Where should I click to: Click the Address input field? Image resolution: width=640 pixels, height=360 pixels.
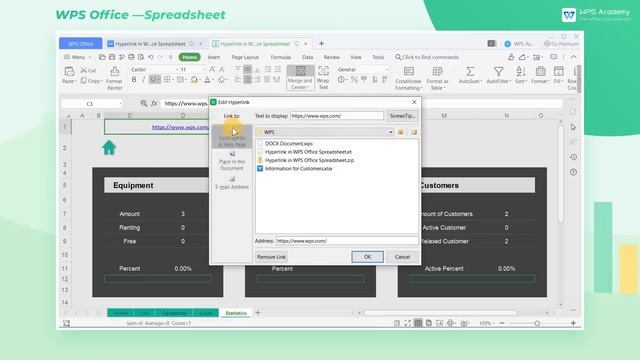tap(347, 241)
